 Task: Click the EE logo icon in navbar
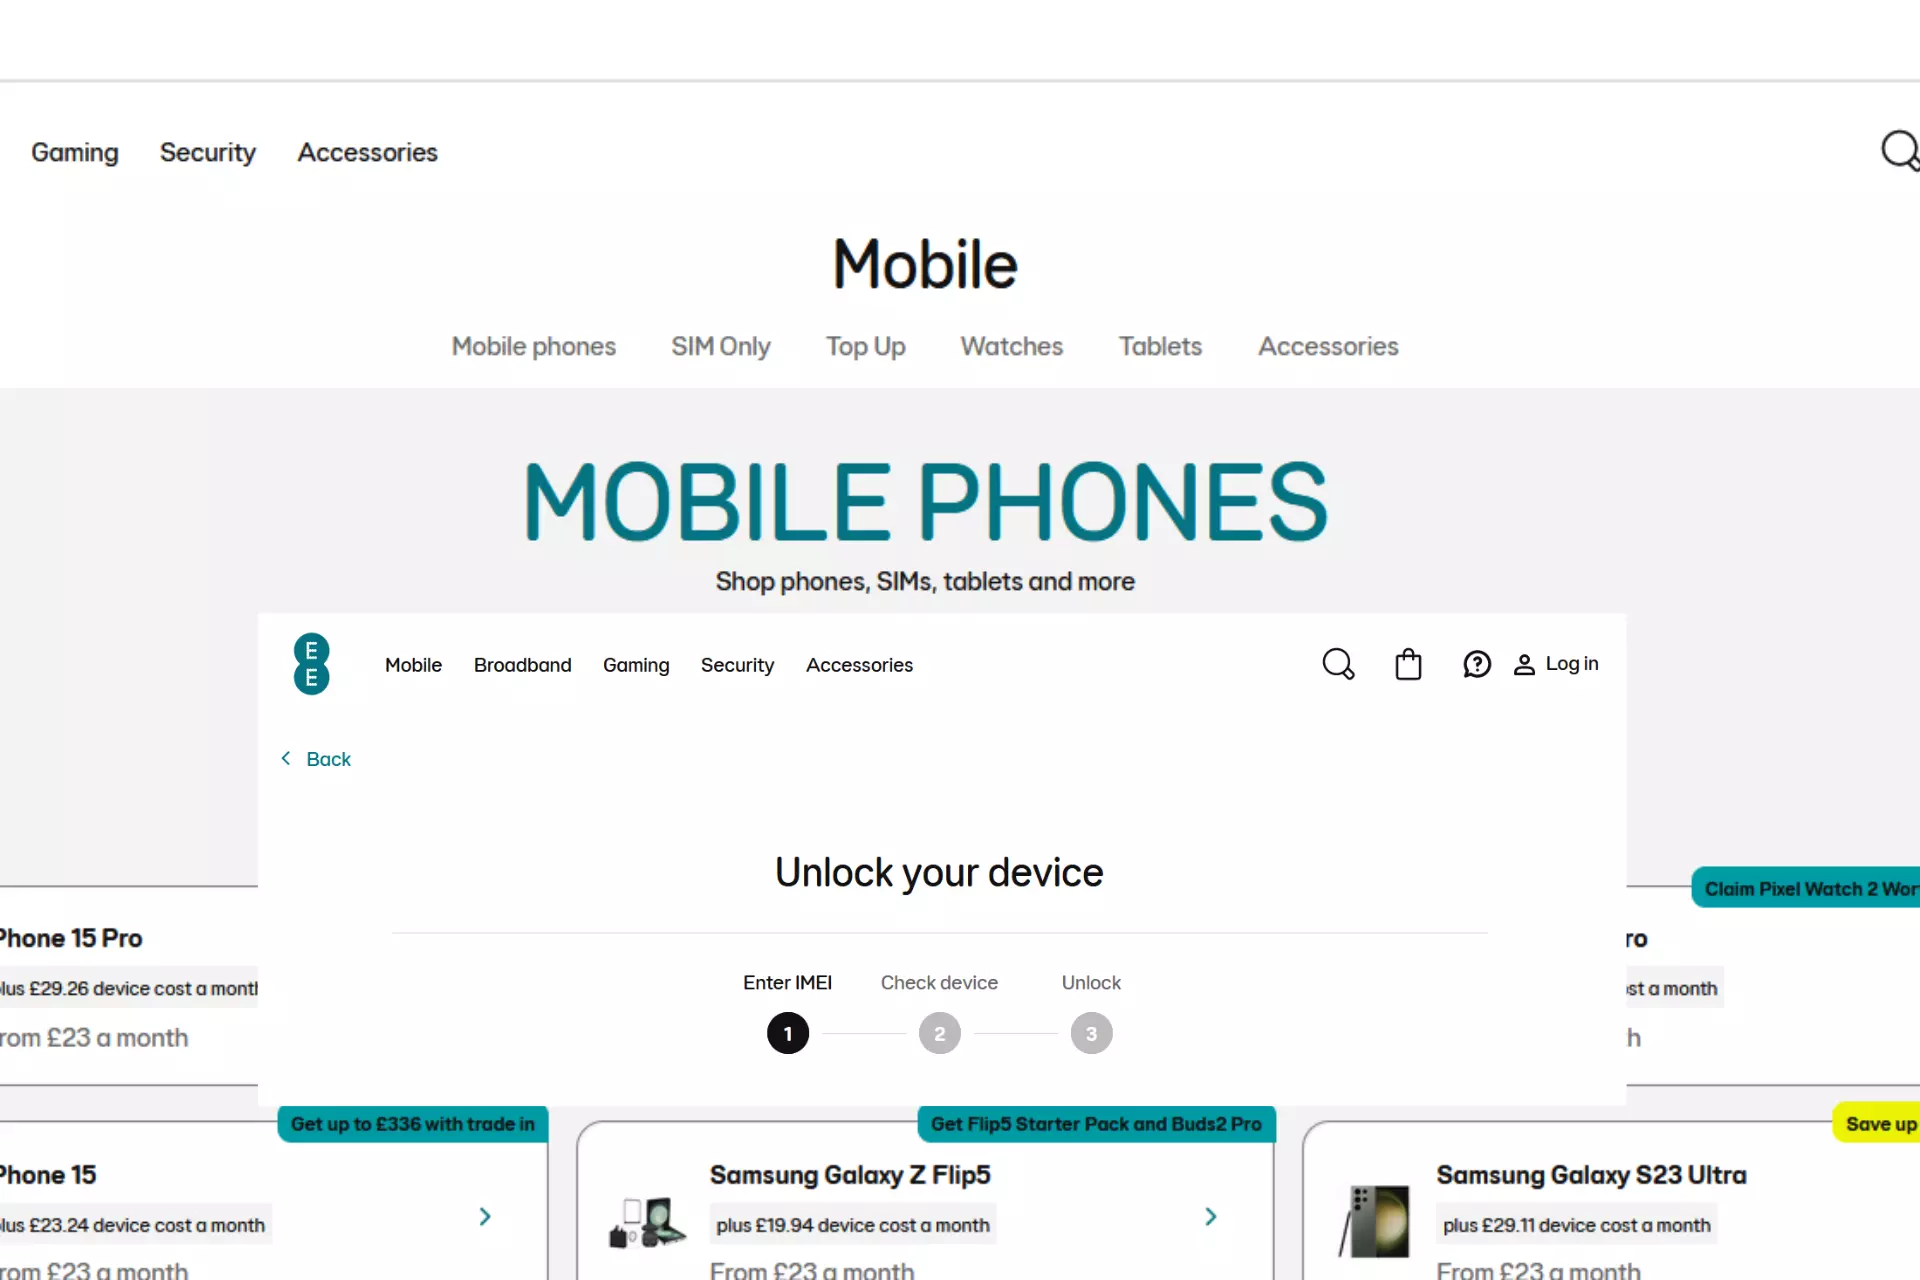(x=311, y=663)
